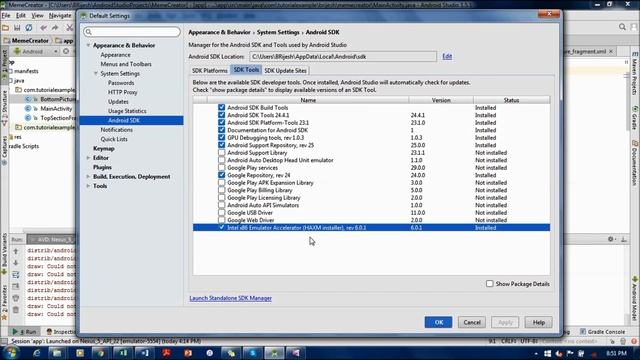Uncheck Android SDK Build Tools
The image size is (640, 360).
[x=221, y=107]
